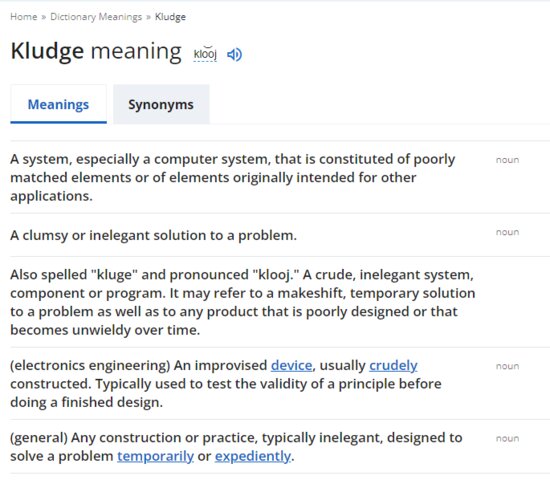Click the temporarily hyperlink
This screenshot has width=550, height=484.
[155, 456]
